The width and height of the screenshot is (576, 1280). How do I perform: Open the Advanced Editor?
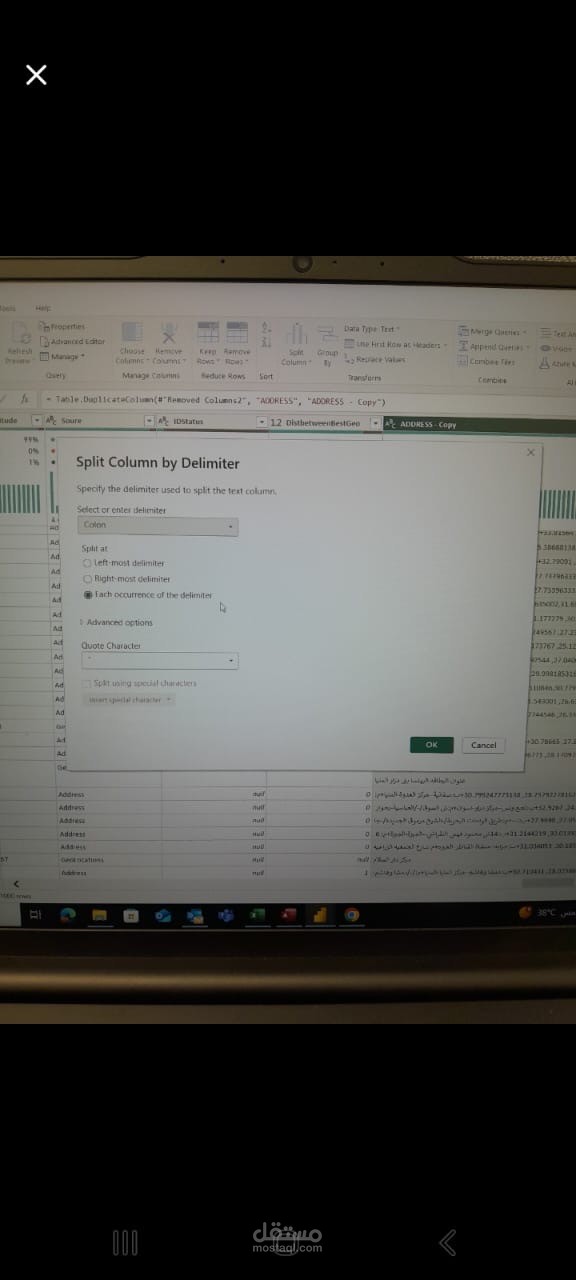pyautogui.click(x=71, y=341)
